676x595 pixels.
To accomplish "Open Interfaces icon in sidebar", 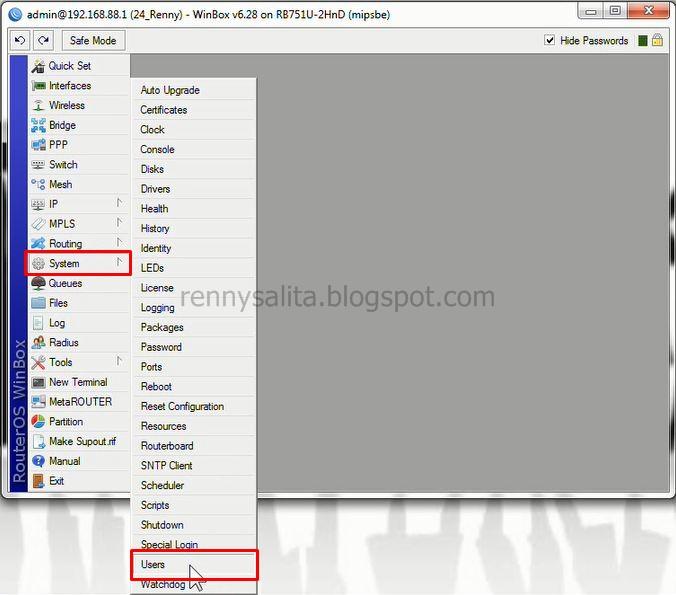I will (x=38, y=86).
